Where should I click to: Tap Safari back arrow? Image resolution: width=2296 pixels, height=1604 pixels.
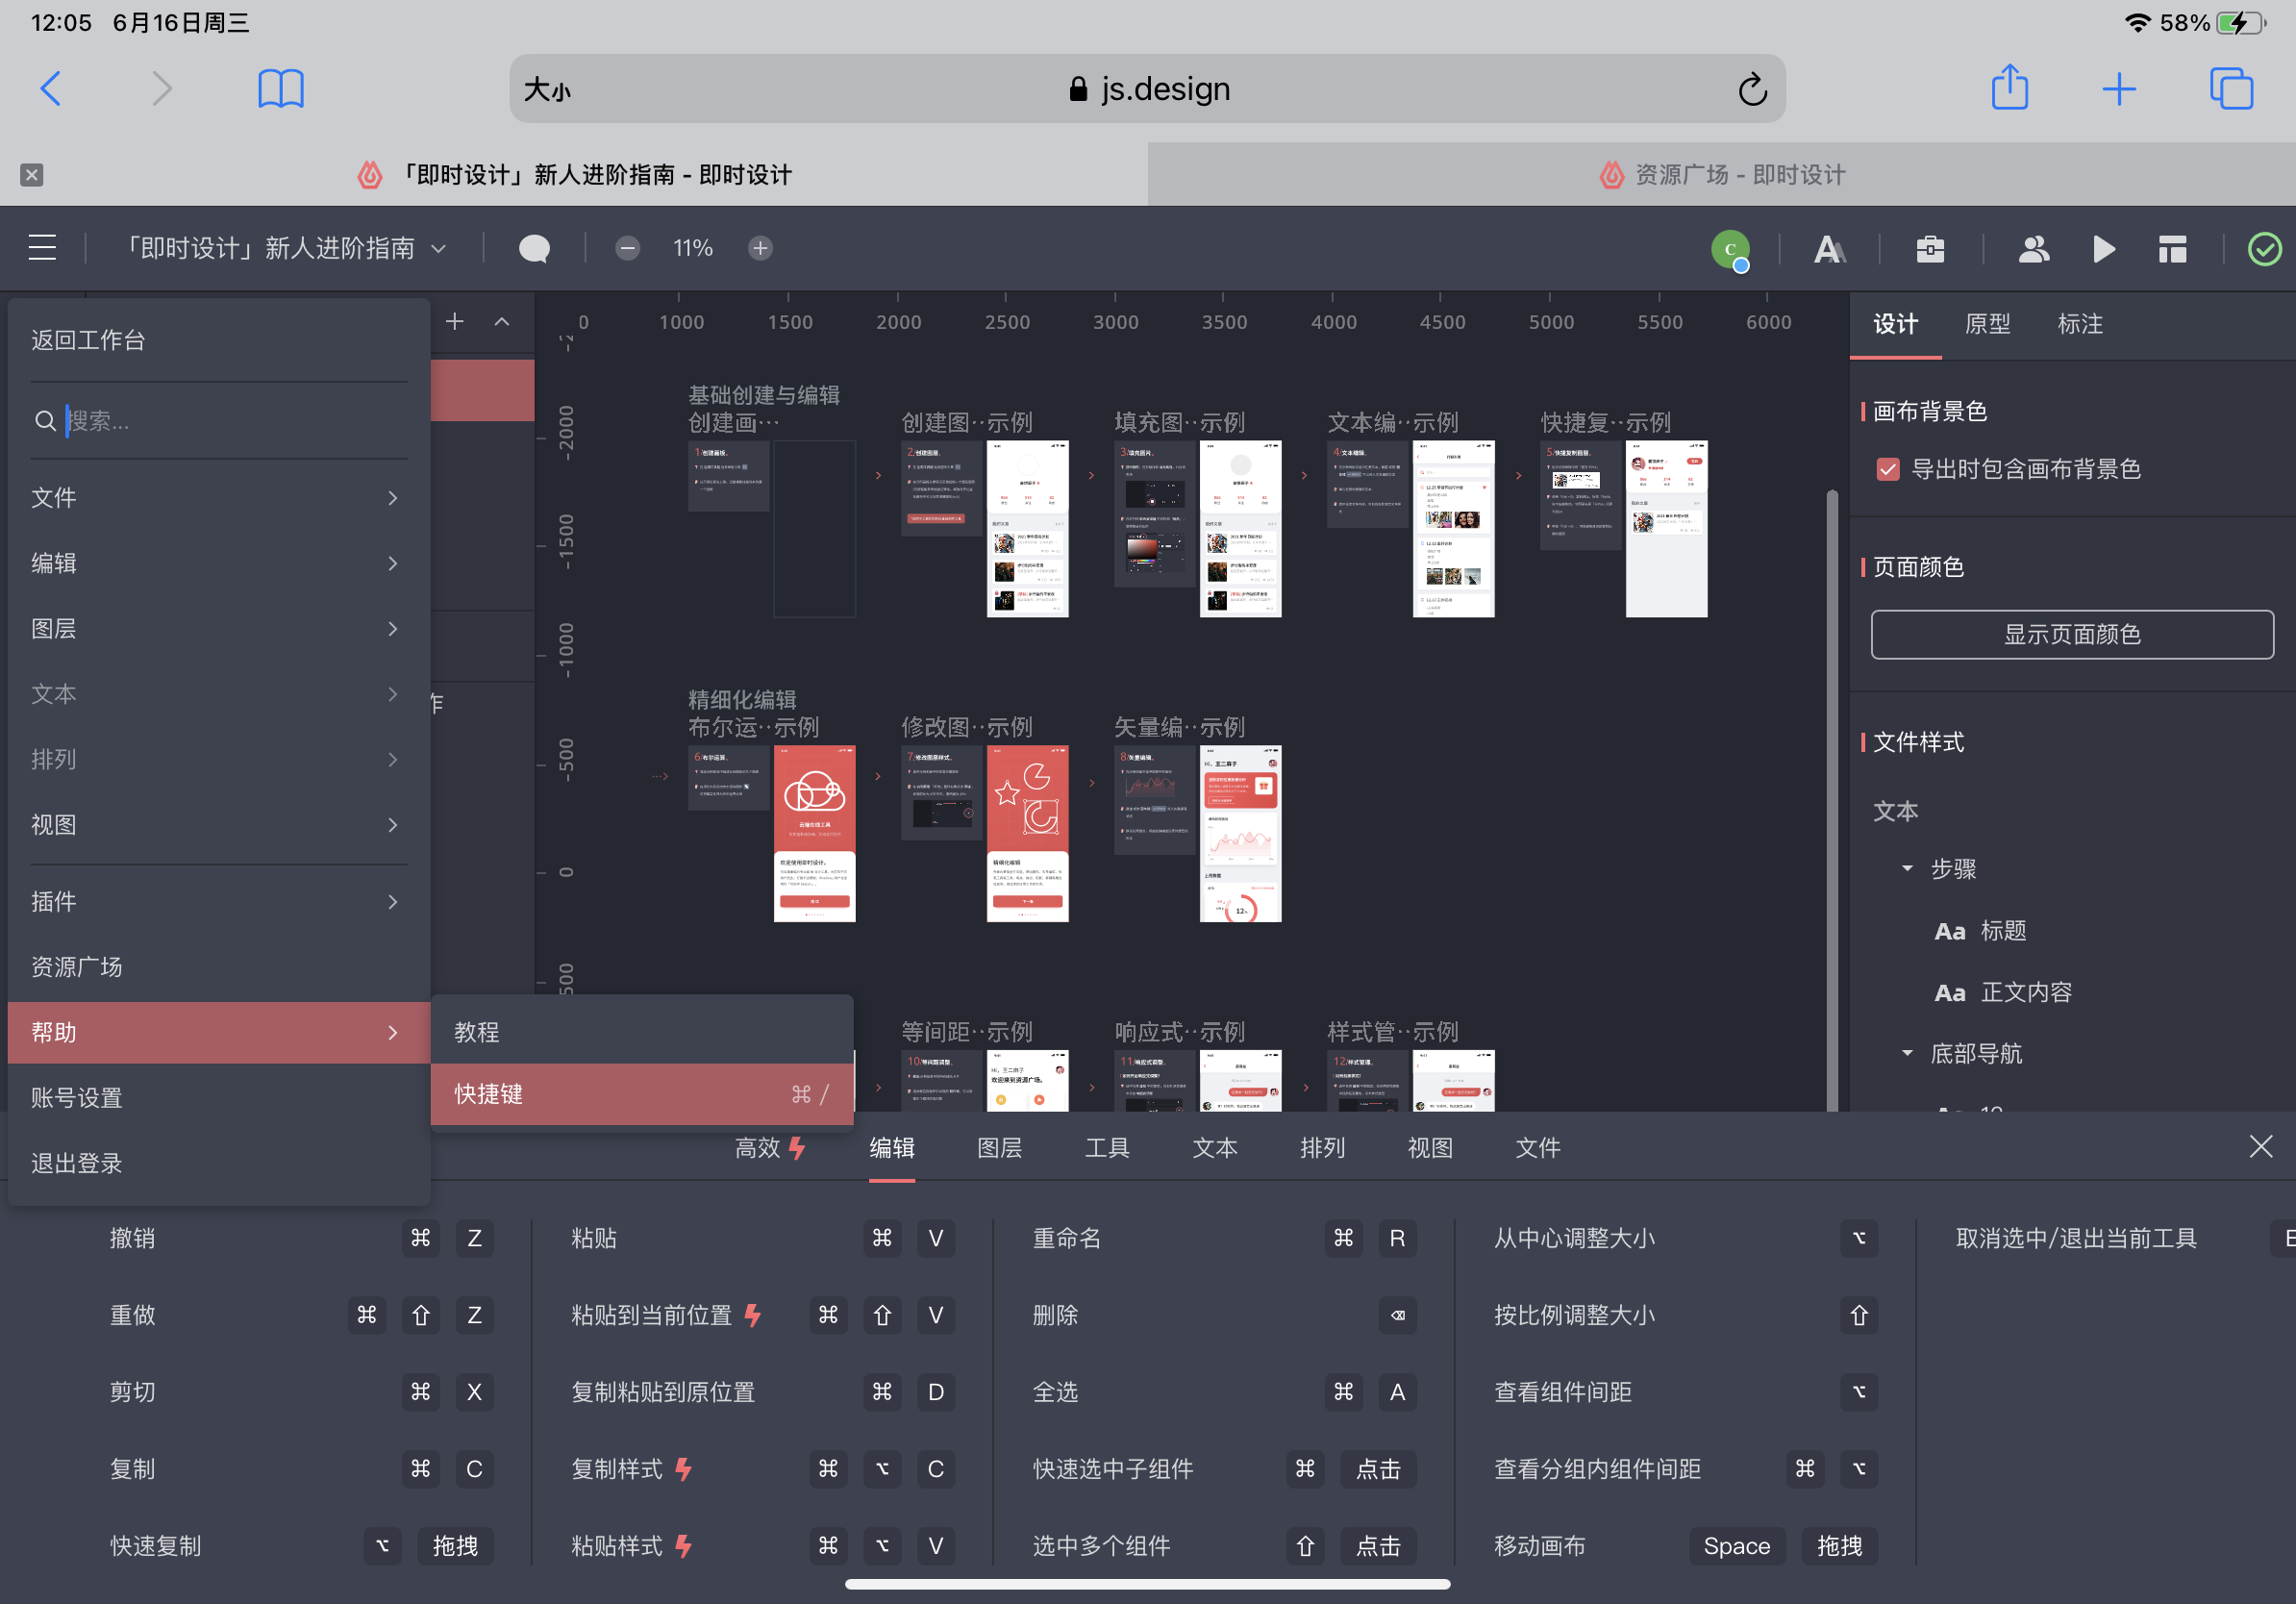51,89
